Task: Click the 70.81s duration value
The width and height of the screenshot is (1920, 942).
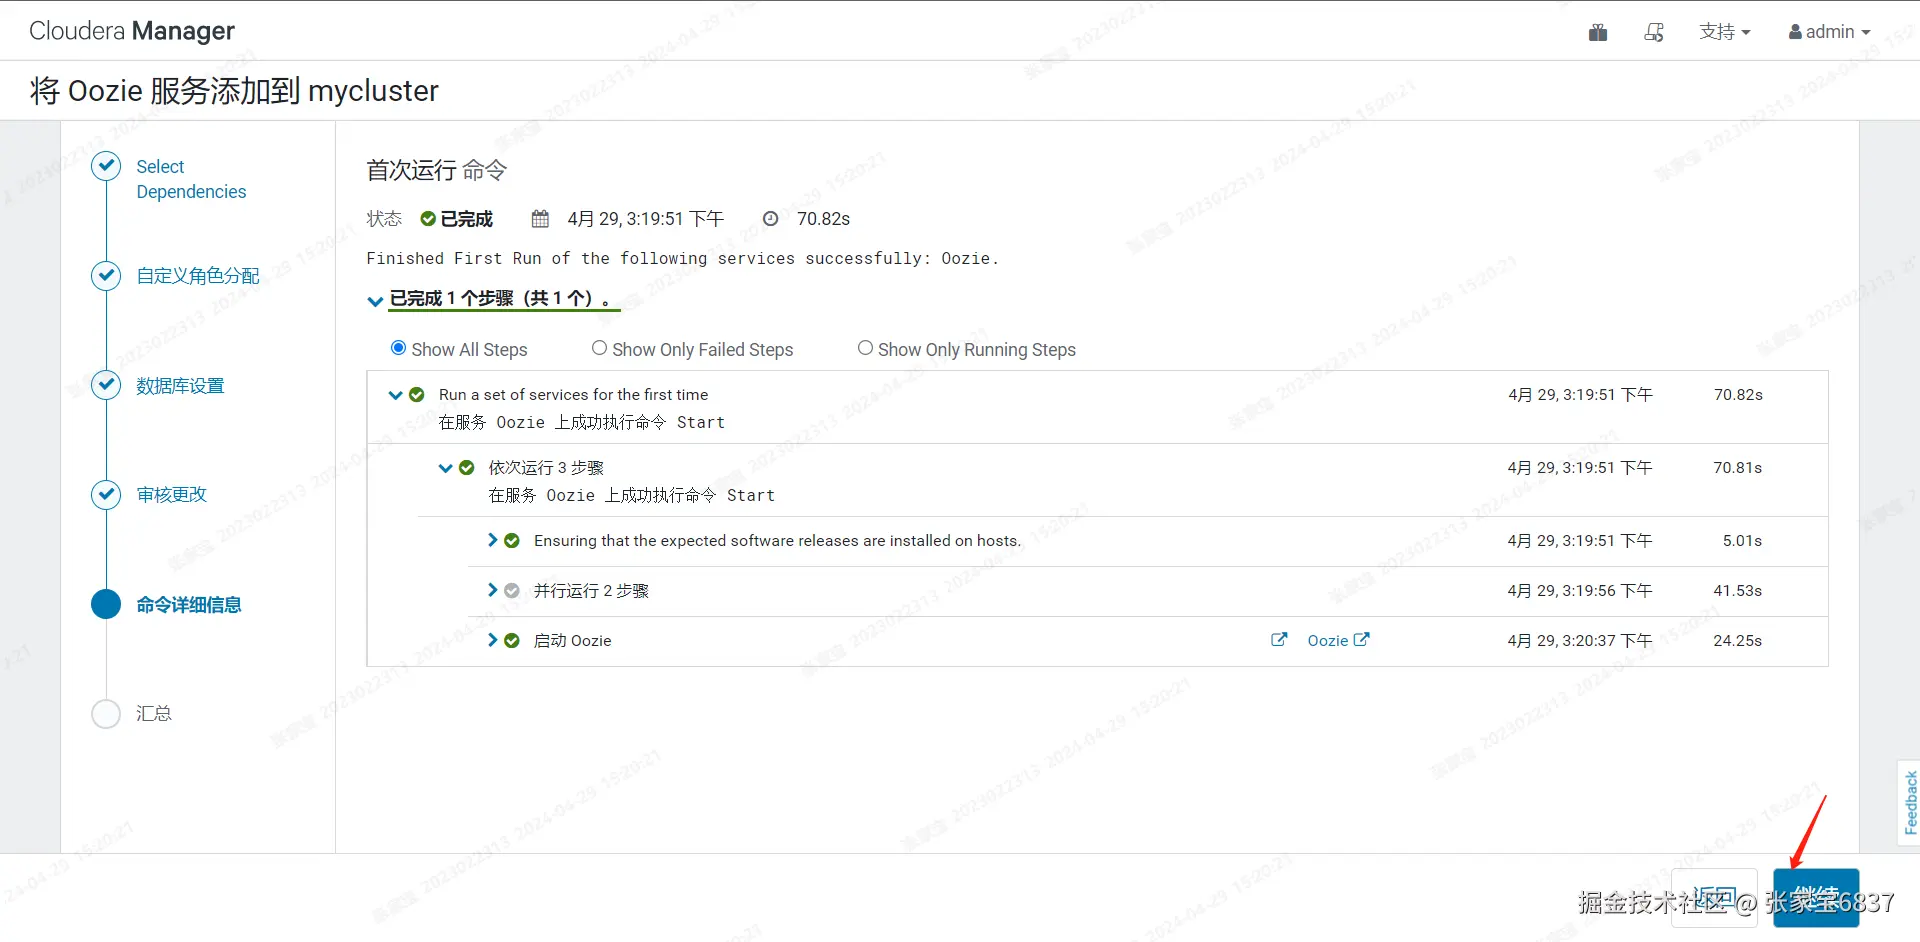Action: (x=1738, y=468)
